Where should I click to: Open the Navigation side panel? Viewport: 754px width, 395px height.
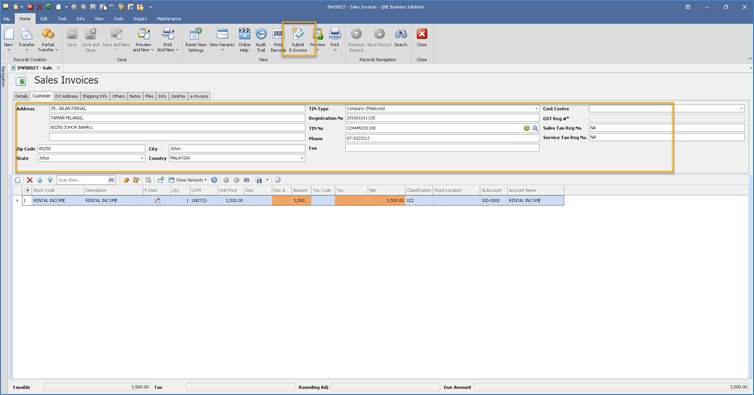[3, 77]
